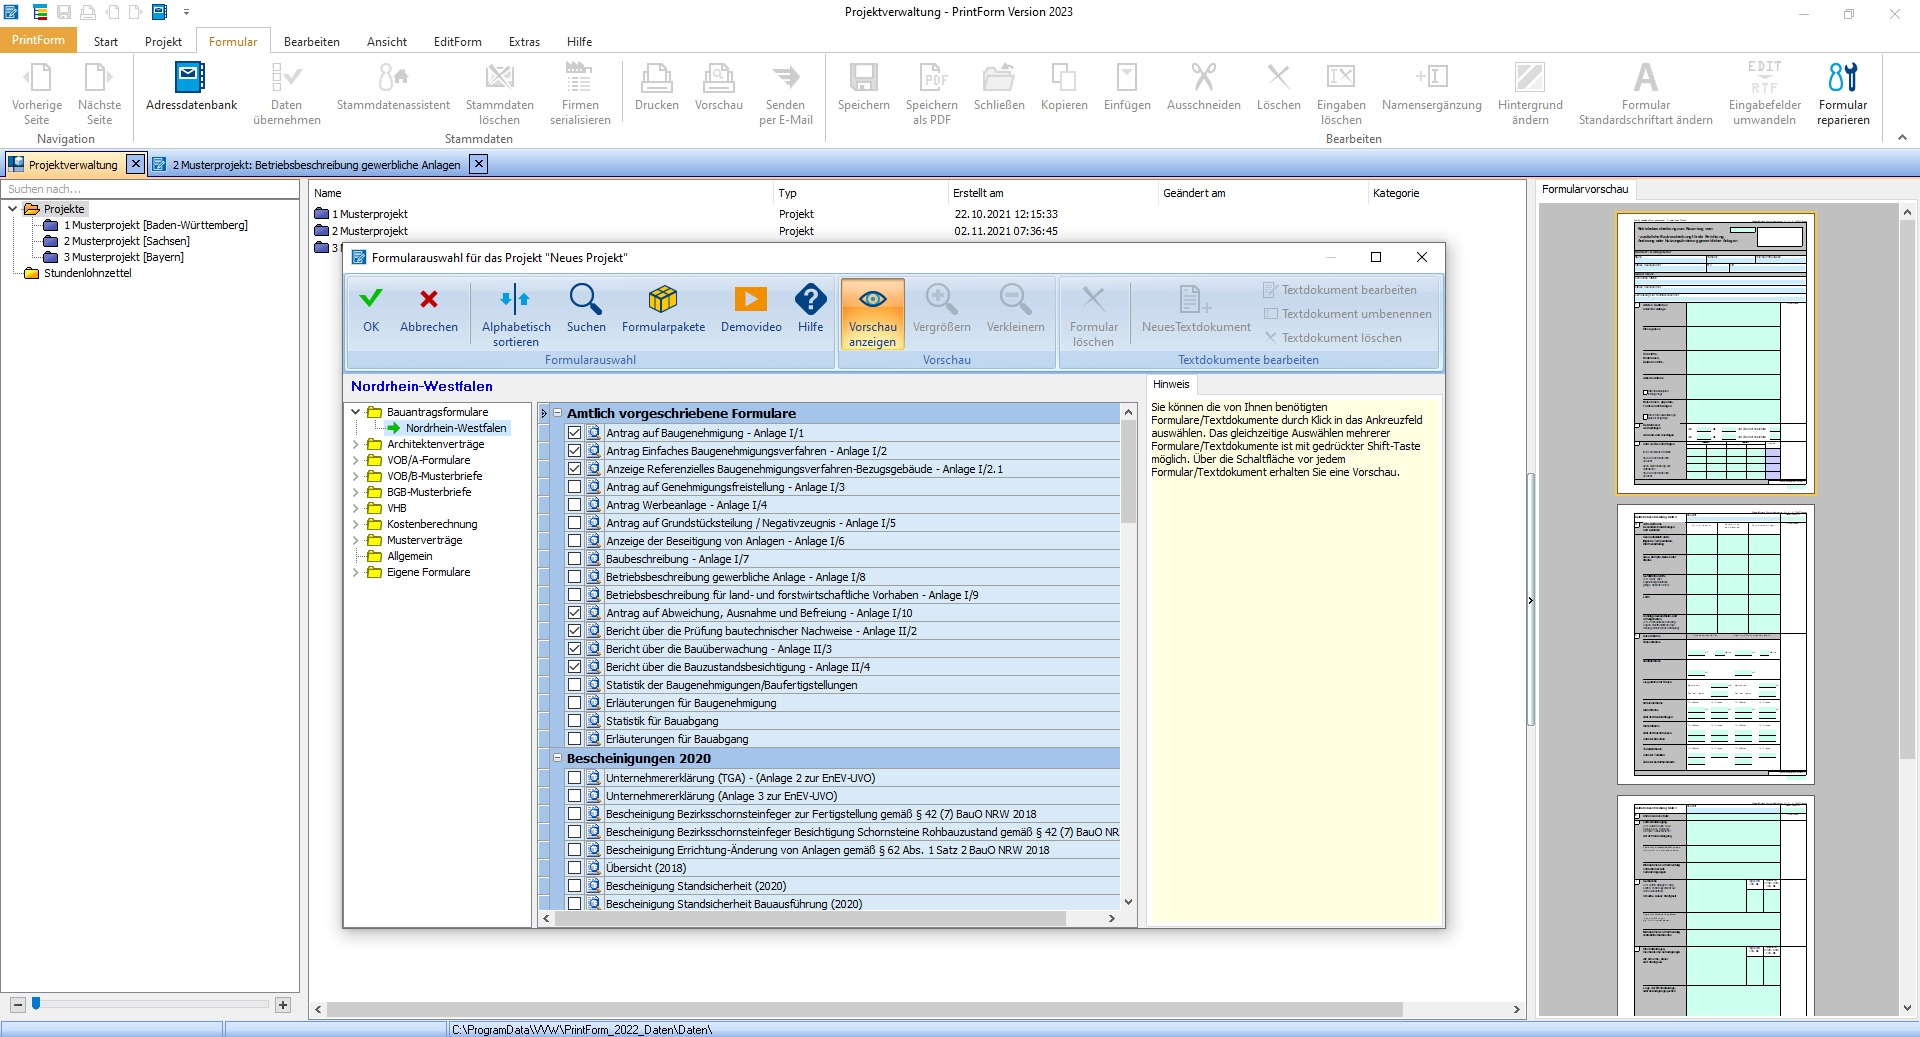Open the Adressdatenbank in ribbon
Image resolution: width=1920 pixels, height=1037 pixels.
click(191, 78)
